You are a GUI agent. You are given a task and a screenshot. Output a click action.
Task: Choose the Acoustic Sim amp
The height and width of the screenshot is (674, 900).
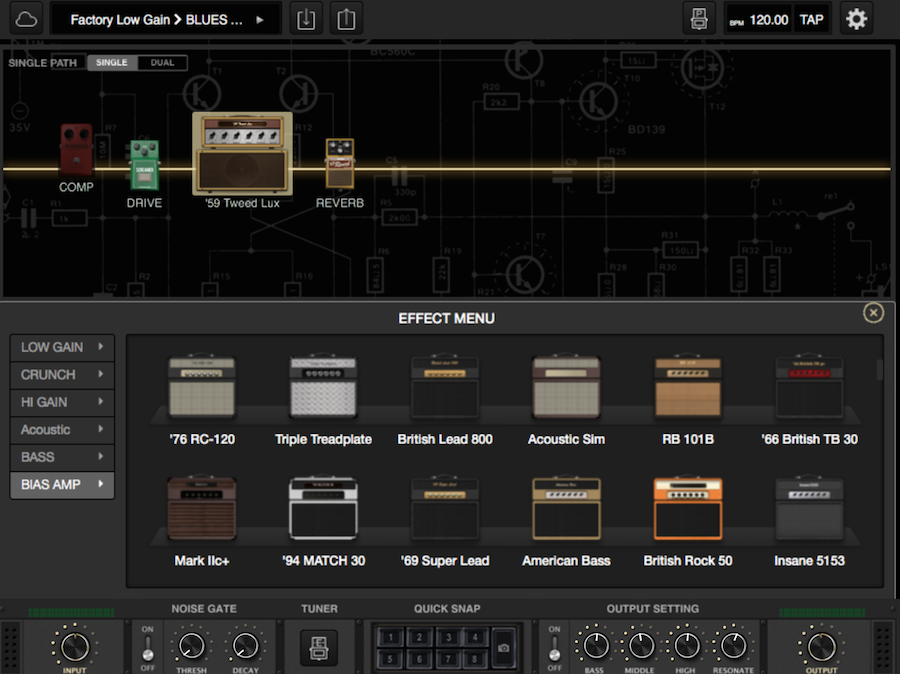[567, 386]
